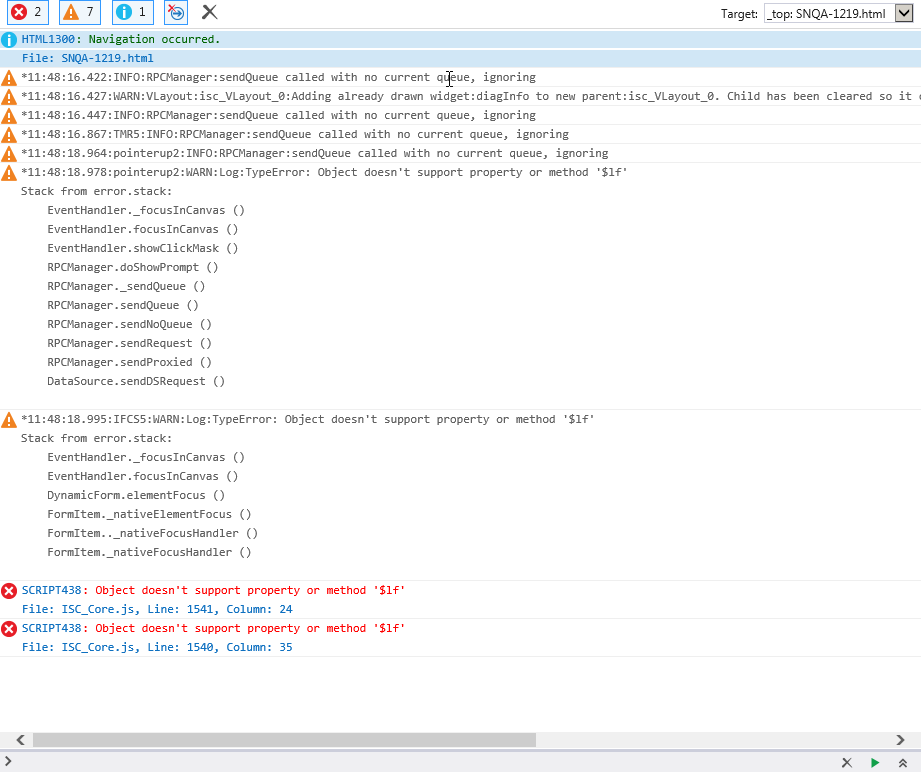921x772 pixels.
Task: Click the horizontal scrollbar left arrow
Action: pos(20,740)
